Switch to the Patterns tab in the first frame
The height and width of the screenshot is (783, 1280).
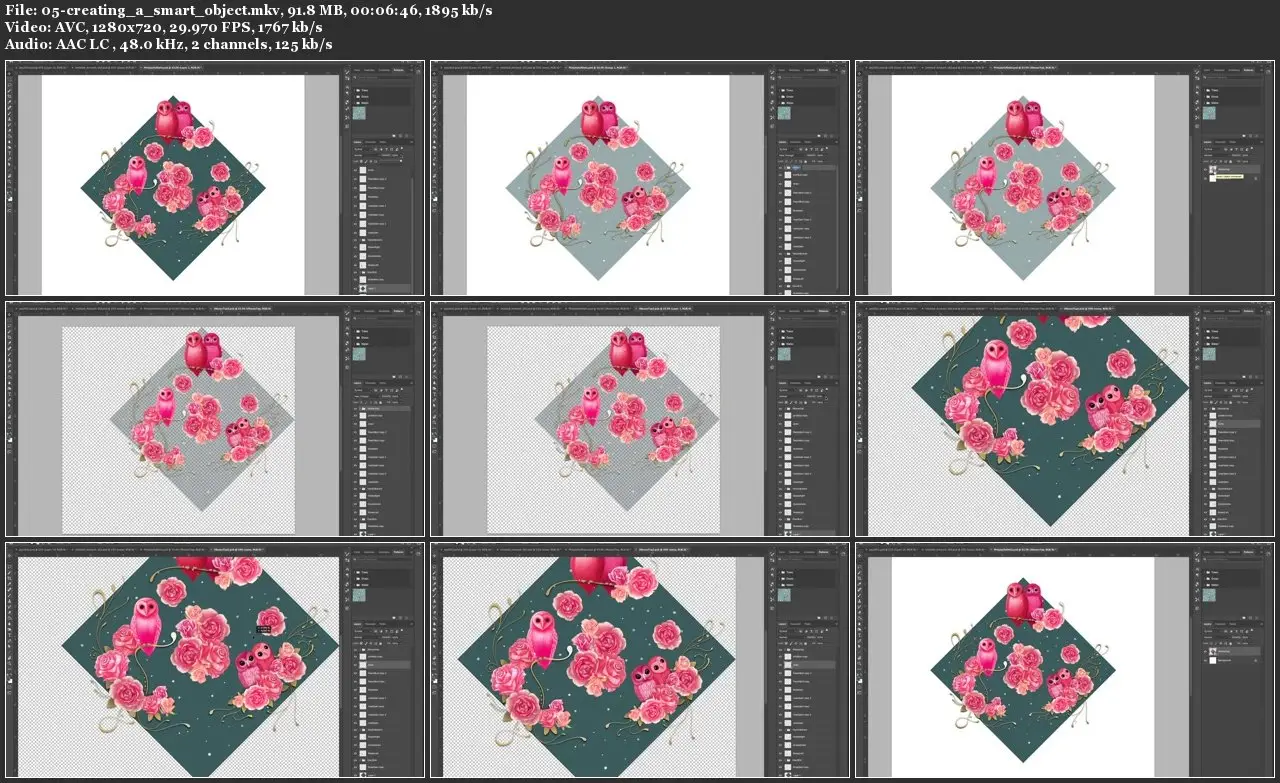(397, 71)
